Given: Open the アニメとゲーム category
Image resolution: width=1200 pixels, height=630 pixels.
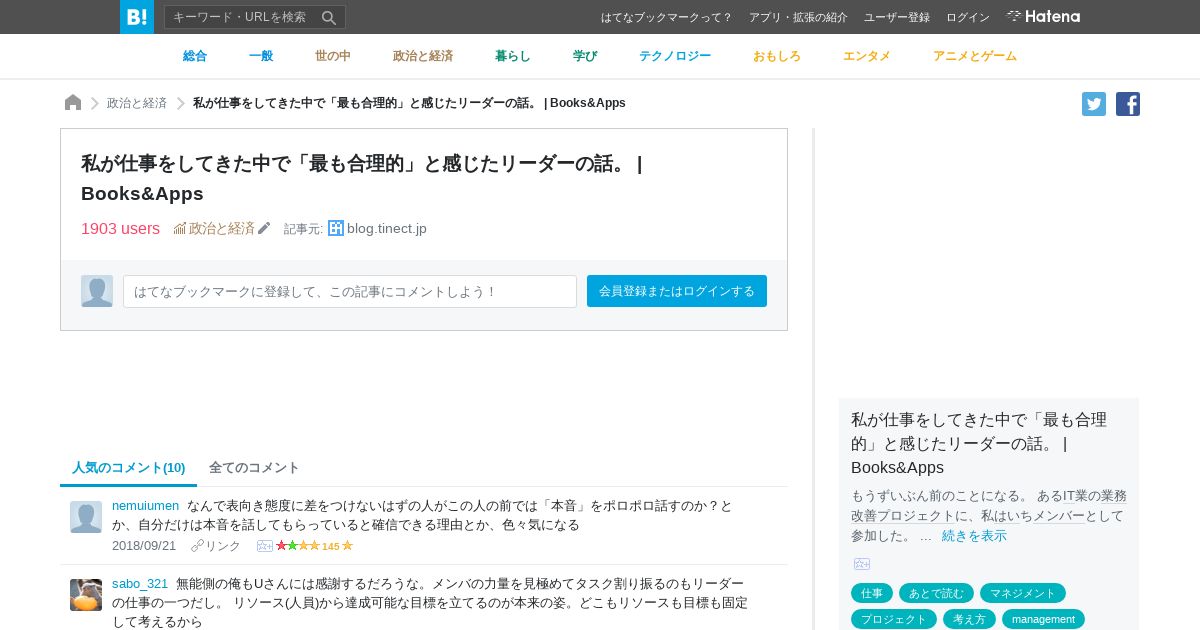Looking at the screenshot, I should click(975, 56).
